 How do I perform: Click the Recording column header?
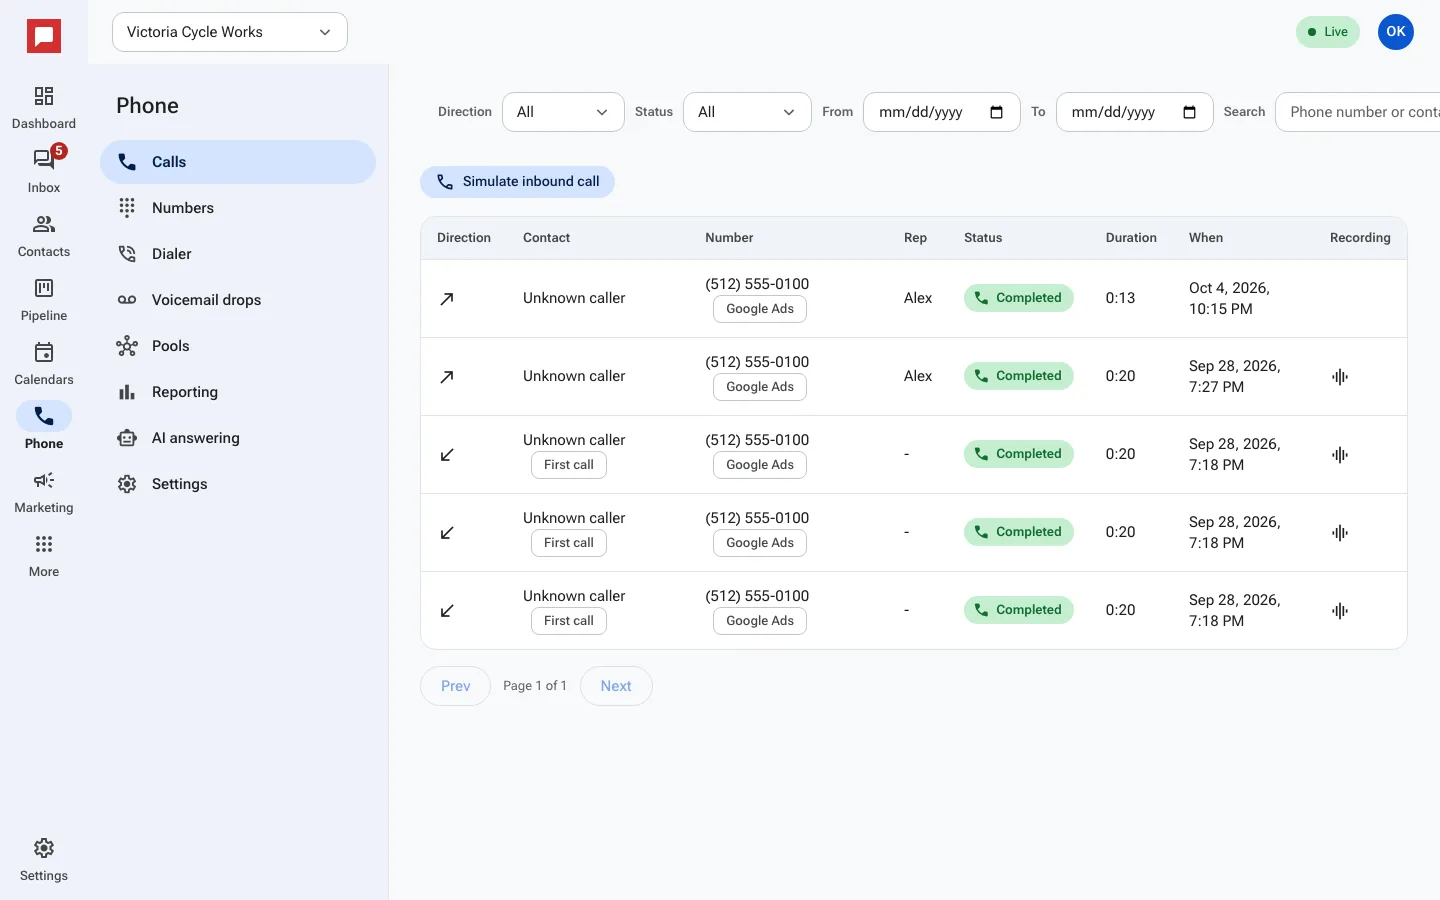(1360, 238)
